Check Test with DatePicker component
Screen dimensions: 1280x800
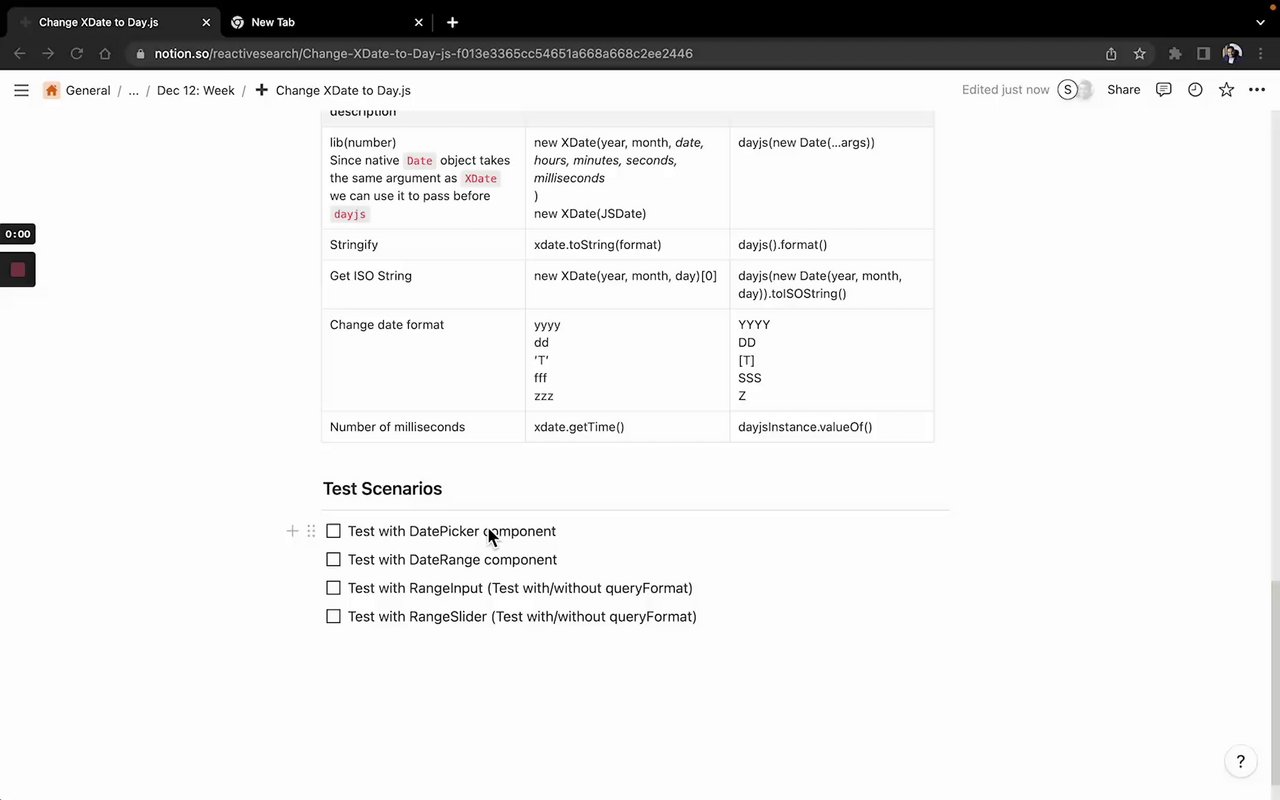coord(333,531)
